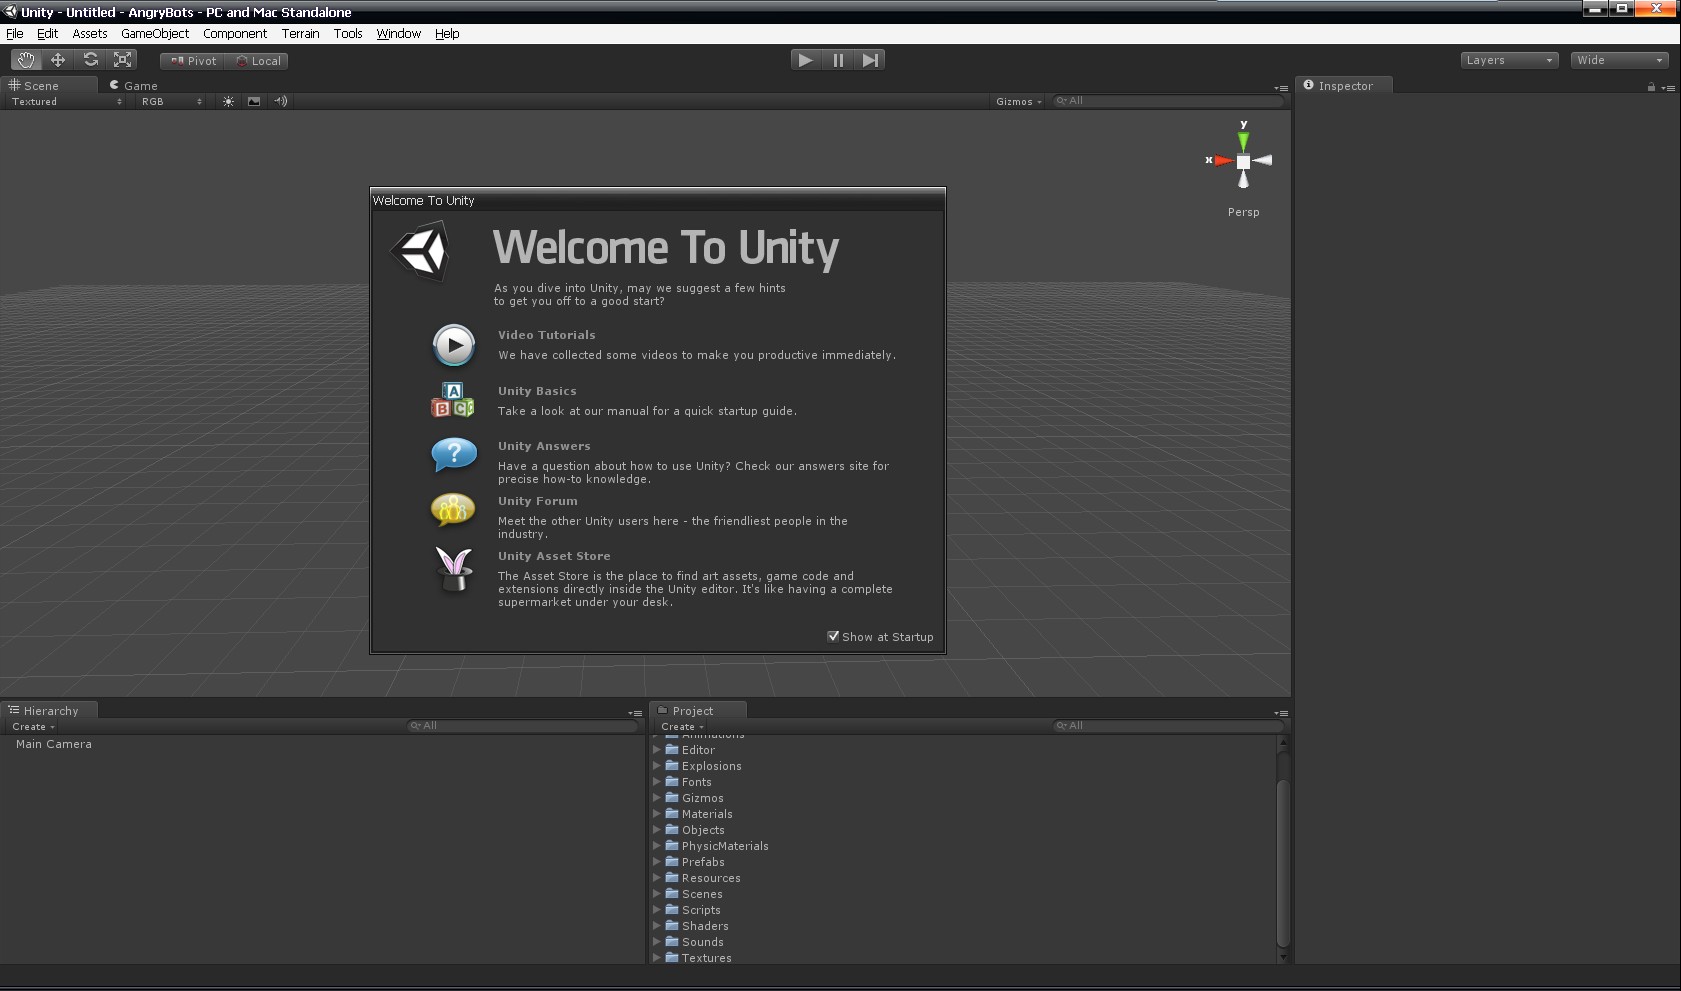Image resolution: width=1681 pixels, height=991 pixels.
Task: Click the Persp label under gizmo
Action: pos(1244,212)
